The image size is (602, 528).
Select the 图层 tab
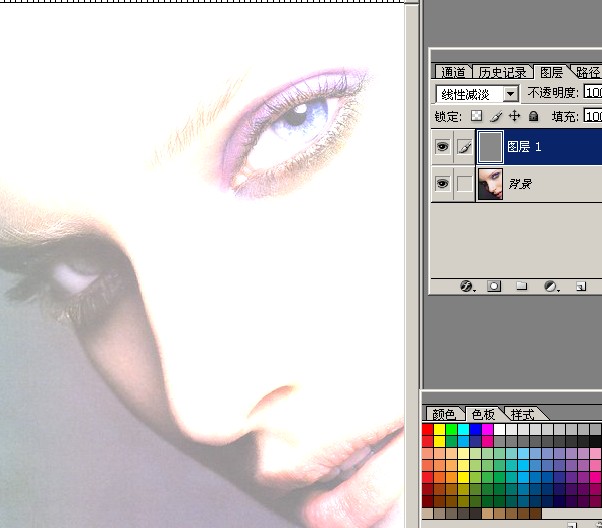[551, 72]
